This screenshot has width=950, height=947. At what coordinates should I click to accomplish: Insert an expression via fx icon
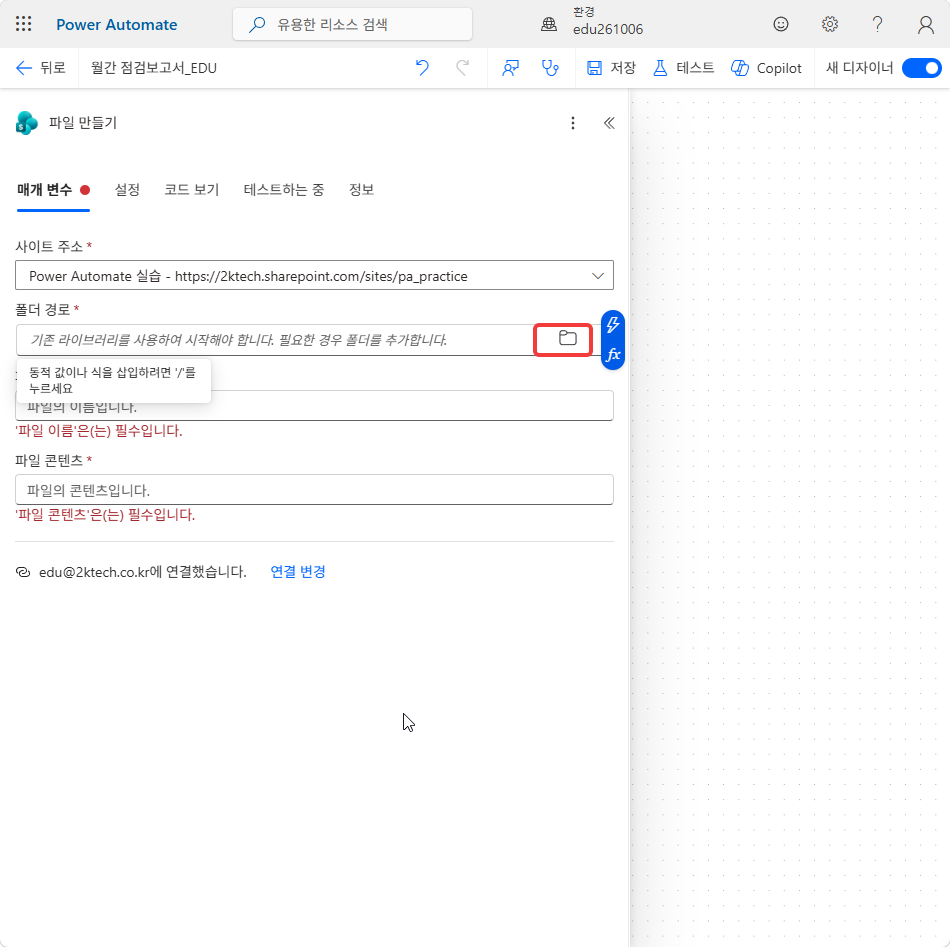tap(613, 354)
